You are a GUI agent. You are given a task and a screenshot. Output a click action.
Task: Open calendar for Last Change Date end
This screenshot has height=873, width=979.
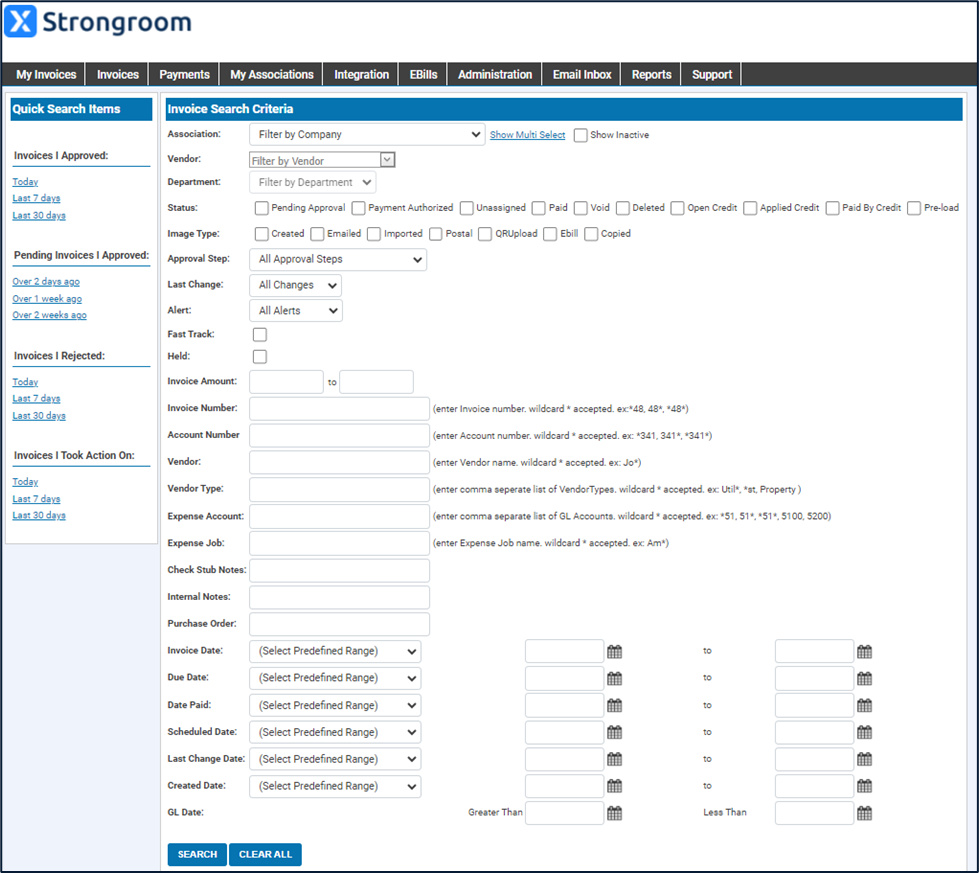coord(864,759)
